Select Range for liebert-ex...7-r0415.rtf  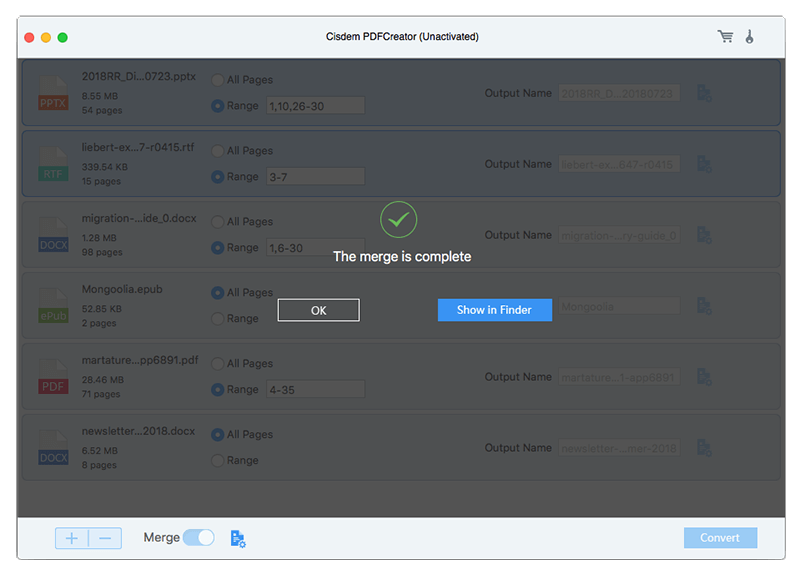click(217, 177)
